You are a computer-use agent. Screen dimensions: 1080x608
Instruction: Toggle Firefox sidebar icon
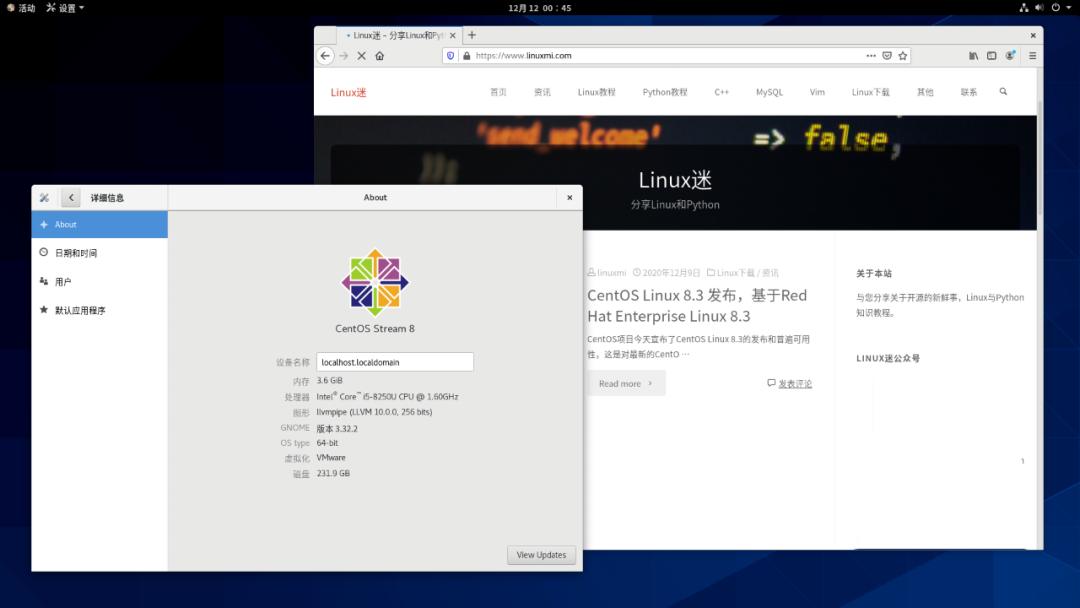pyautogui.click(x=991, y=56)
